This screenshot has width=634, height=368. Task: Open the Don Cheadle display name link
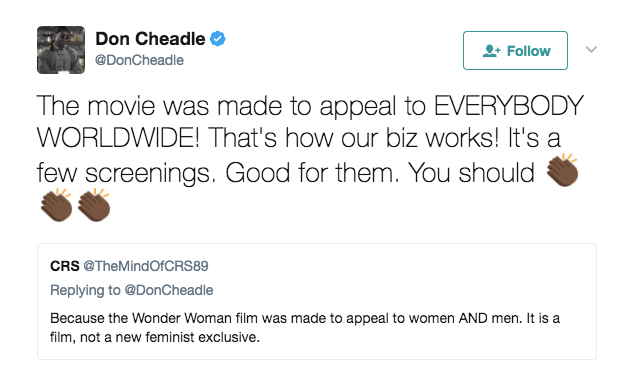150,39
